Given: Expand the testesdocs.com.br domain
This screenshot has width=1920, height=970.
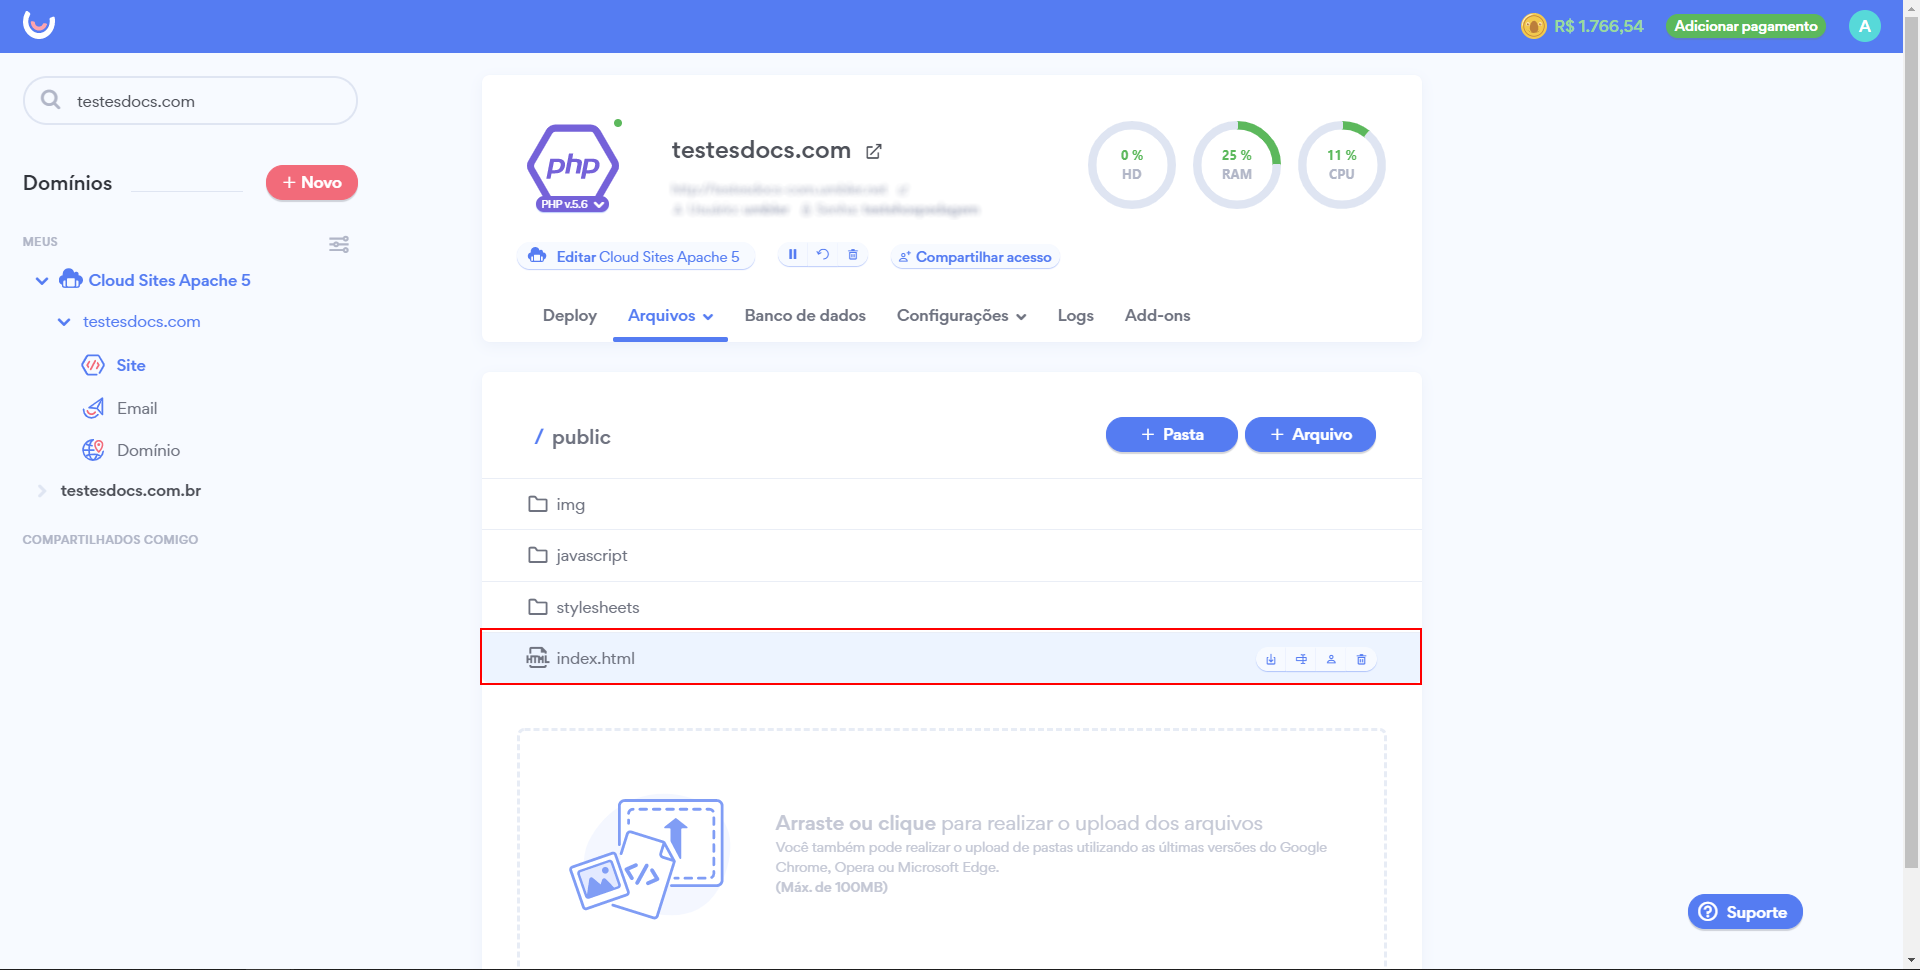Looking at the screenshot, I should [x=42, y=491].
